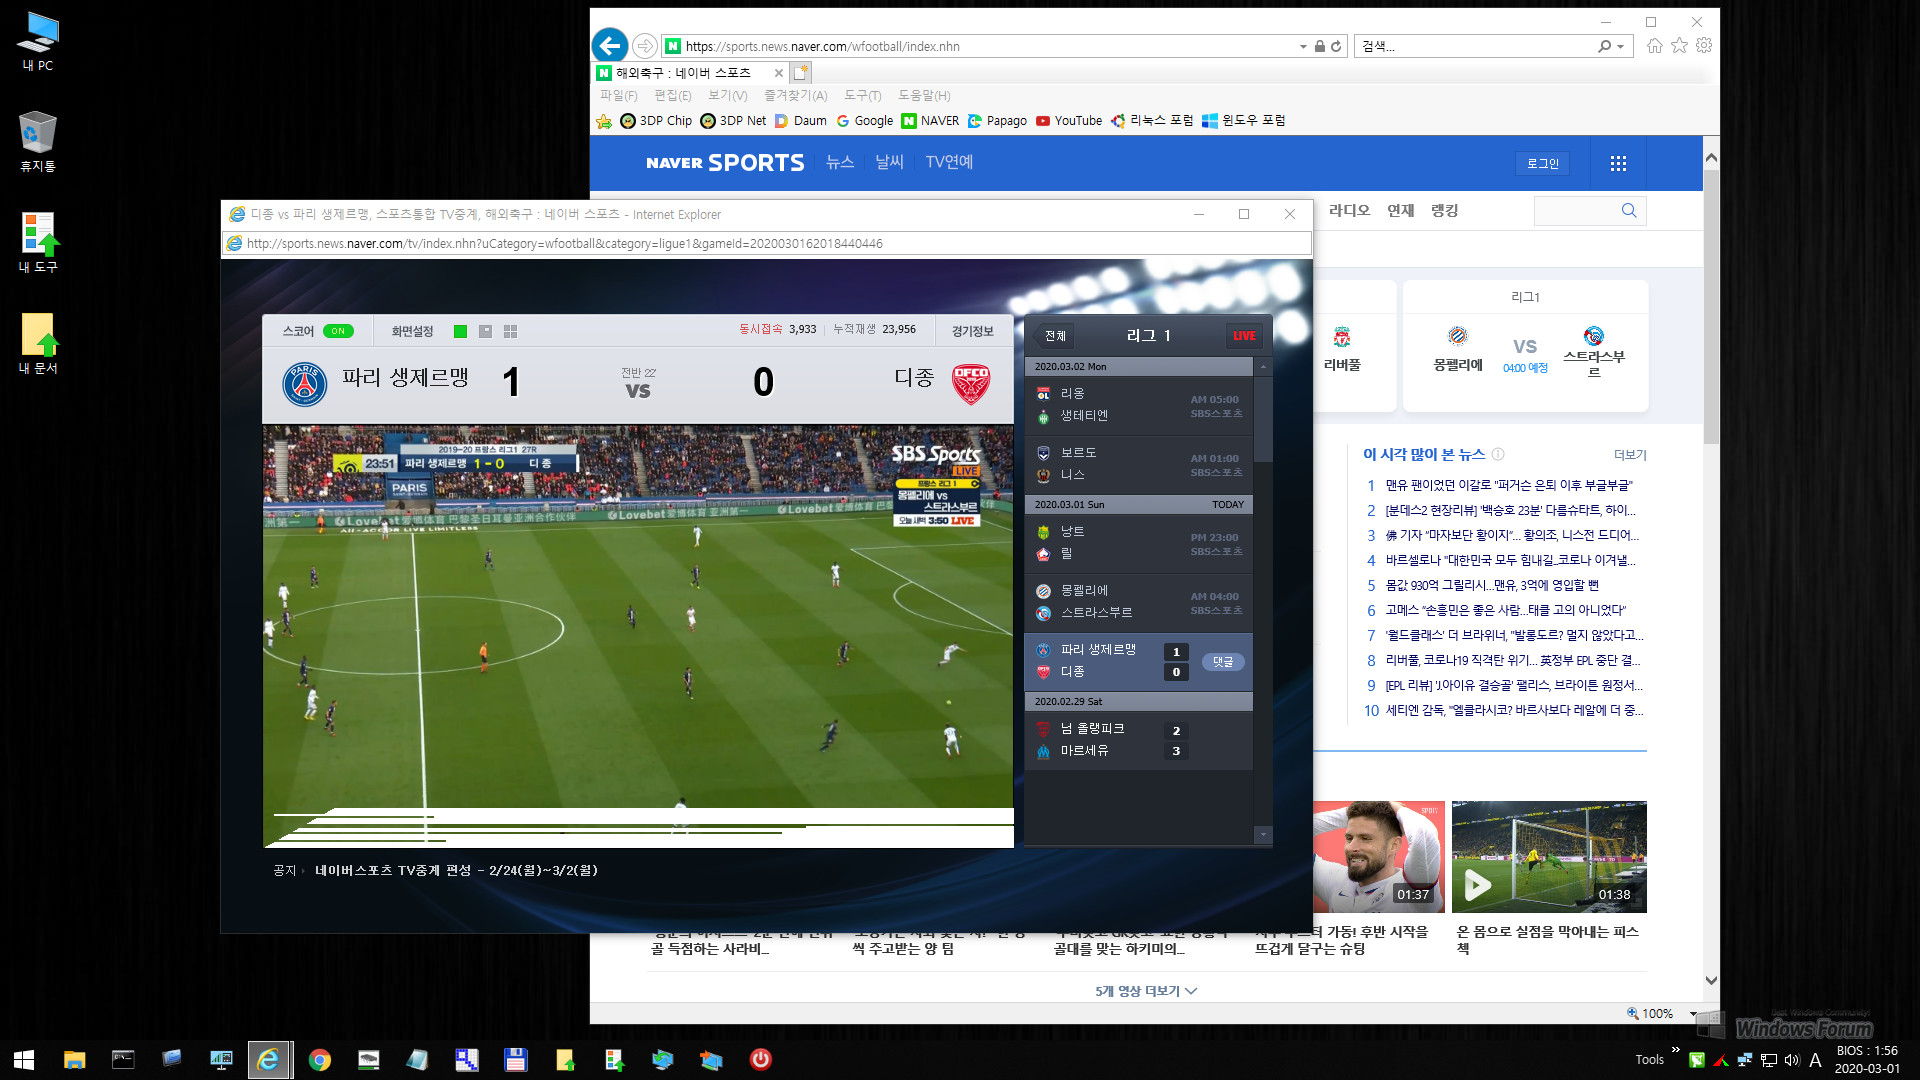Click 더보기 next to most-read news
Image resolution: width=1920 pixels, height=1080 pixels.
(1630, 455)
